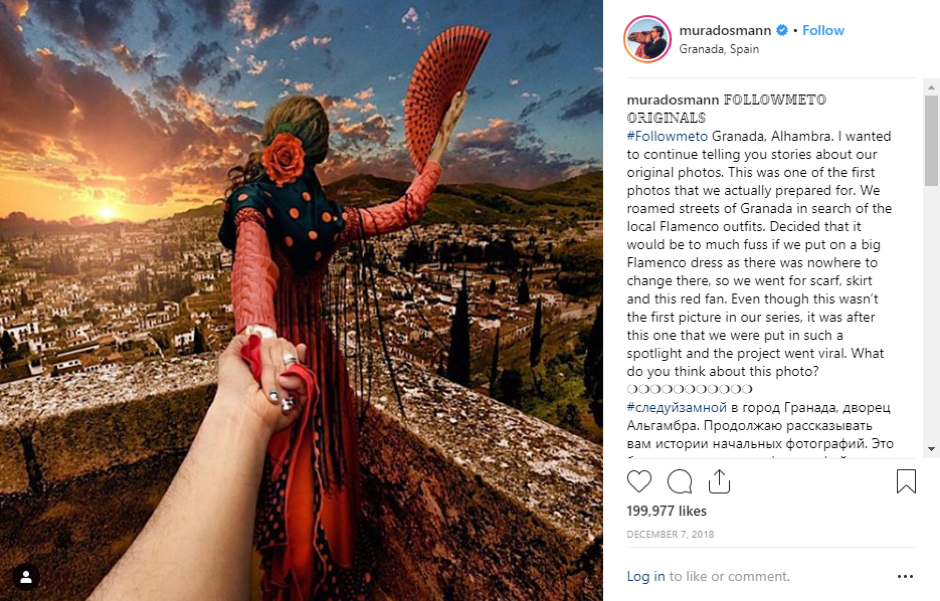The width and height of the screenshot is (940, 601).
Task: Open muradosmann's profile picture avatar
Action: [x=647, y=39]
